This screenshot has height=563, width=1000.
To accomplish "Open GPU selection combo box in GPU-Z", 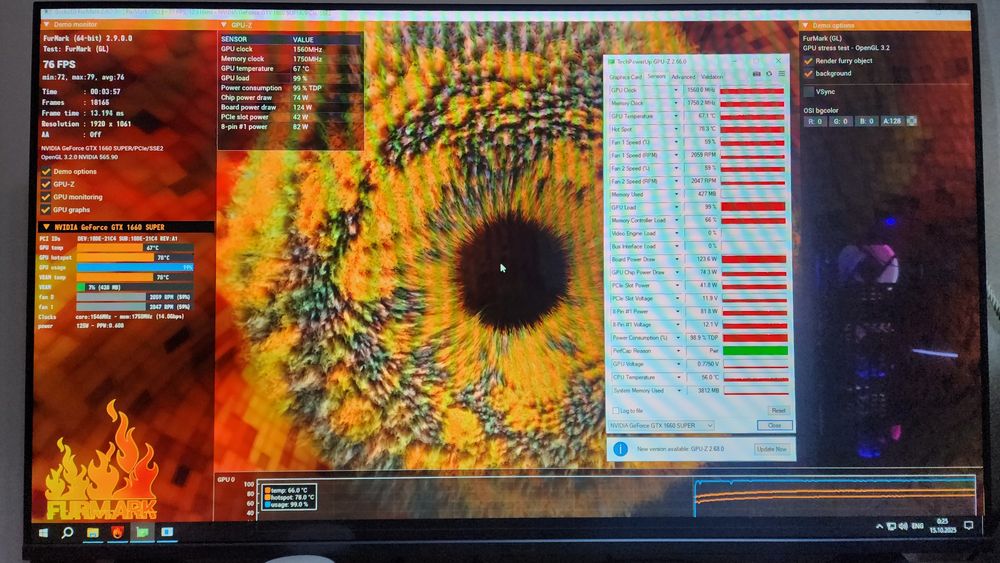I will coord(661,425).
